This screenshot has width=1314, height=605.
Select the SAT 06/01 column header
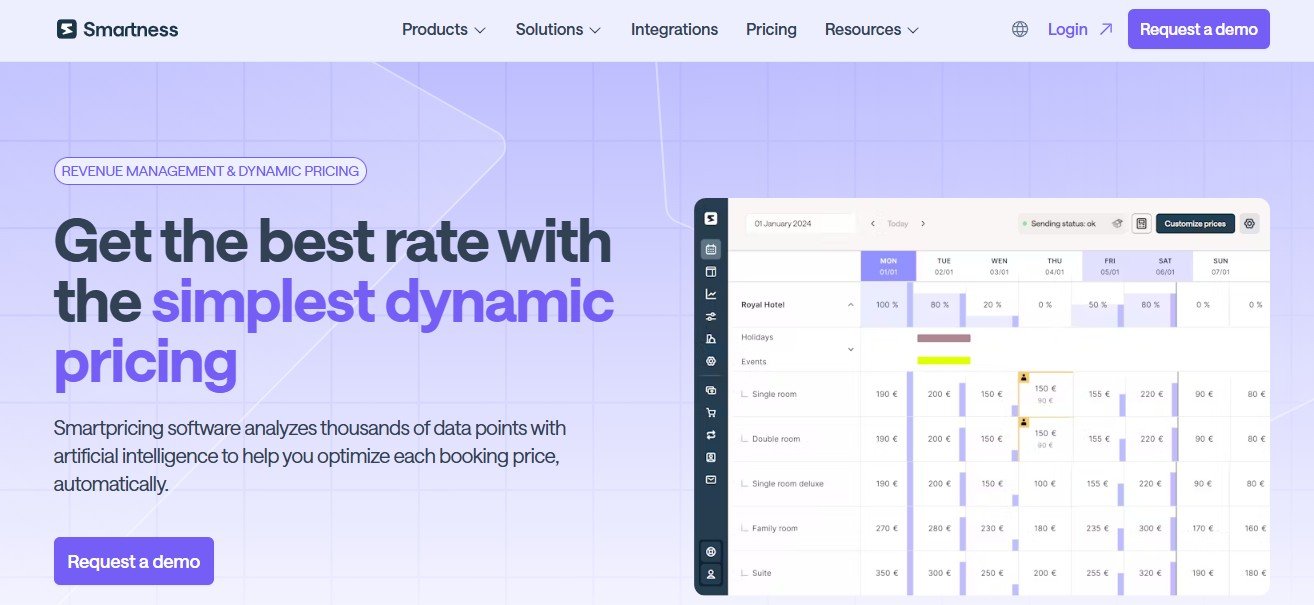coord(1165,266)
